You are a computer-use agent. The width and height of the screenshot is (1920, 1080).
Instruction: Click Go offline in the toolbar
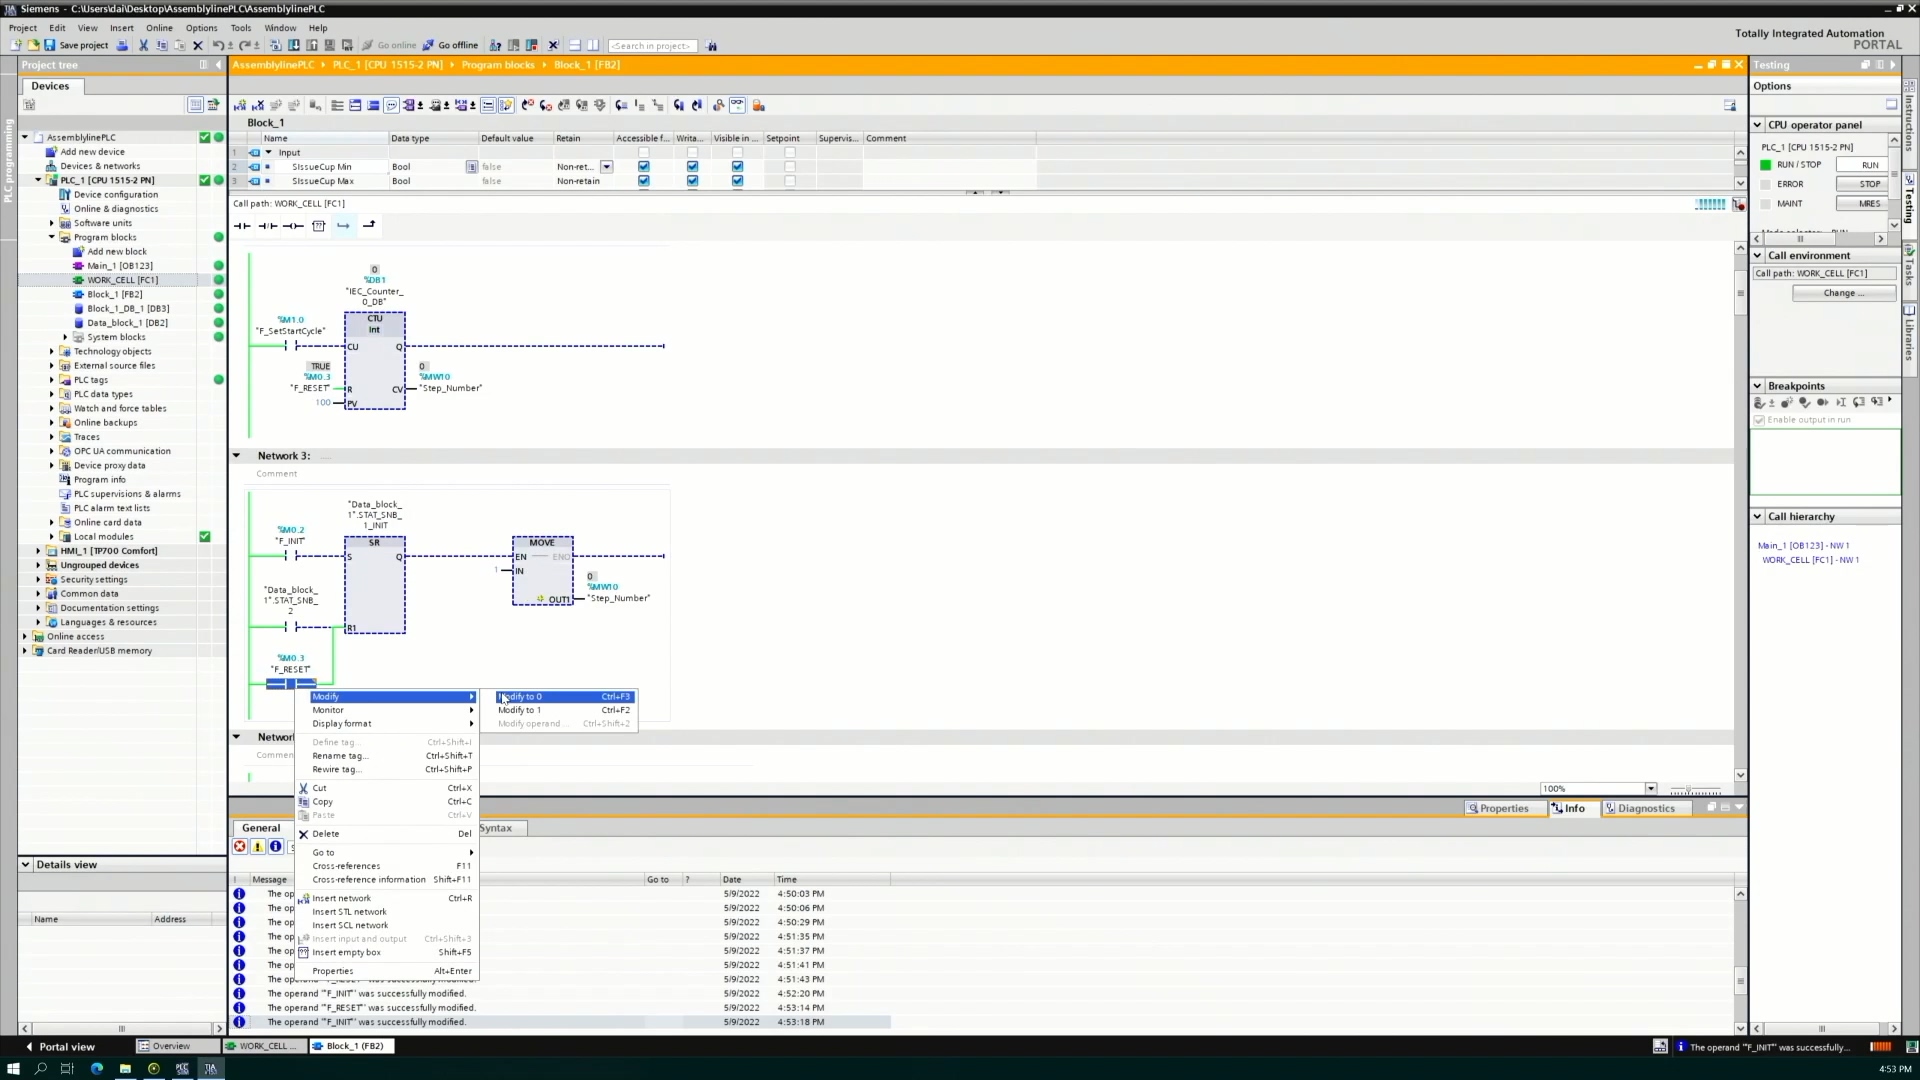pos(450,45)
